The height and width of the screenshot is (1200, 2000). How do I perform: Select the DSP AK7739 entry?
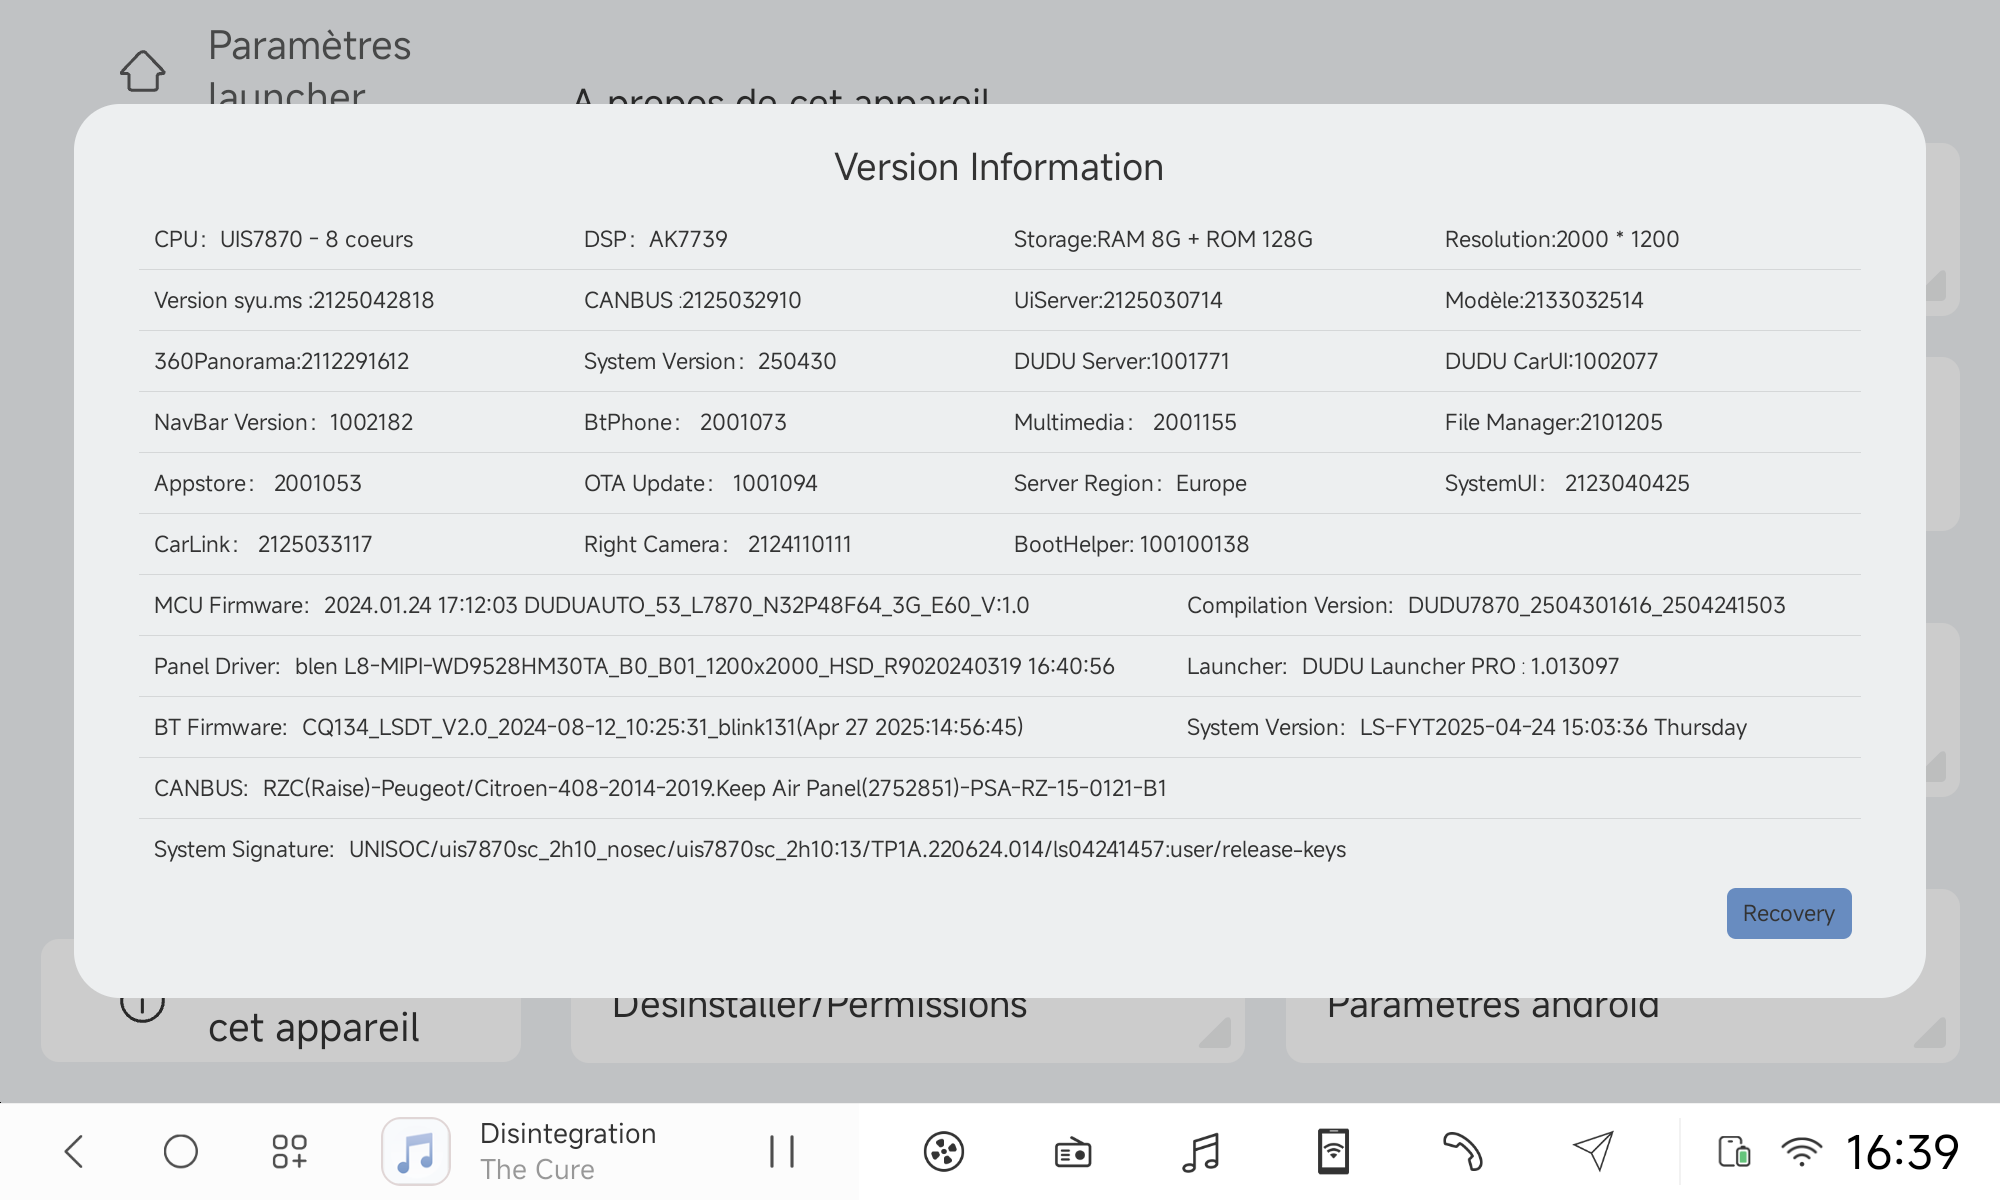(656, 239)
